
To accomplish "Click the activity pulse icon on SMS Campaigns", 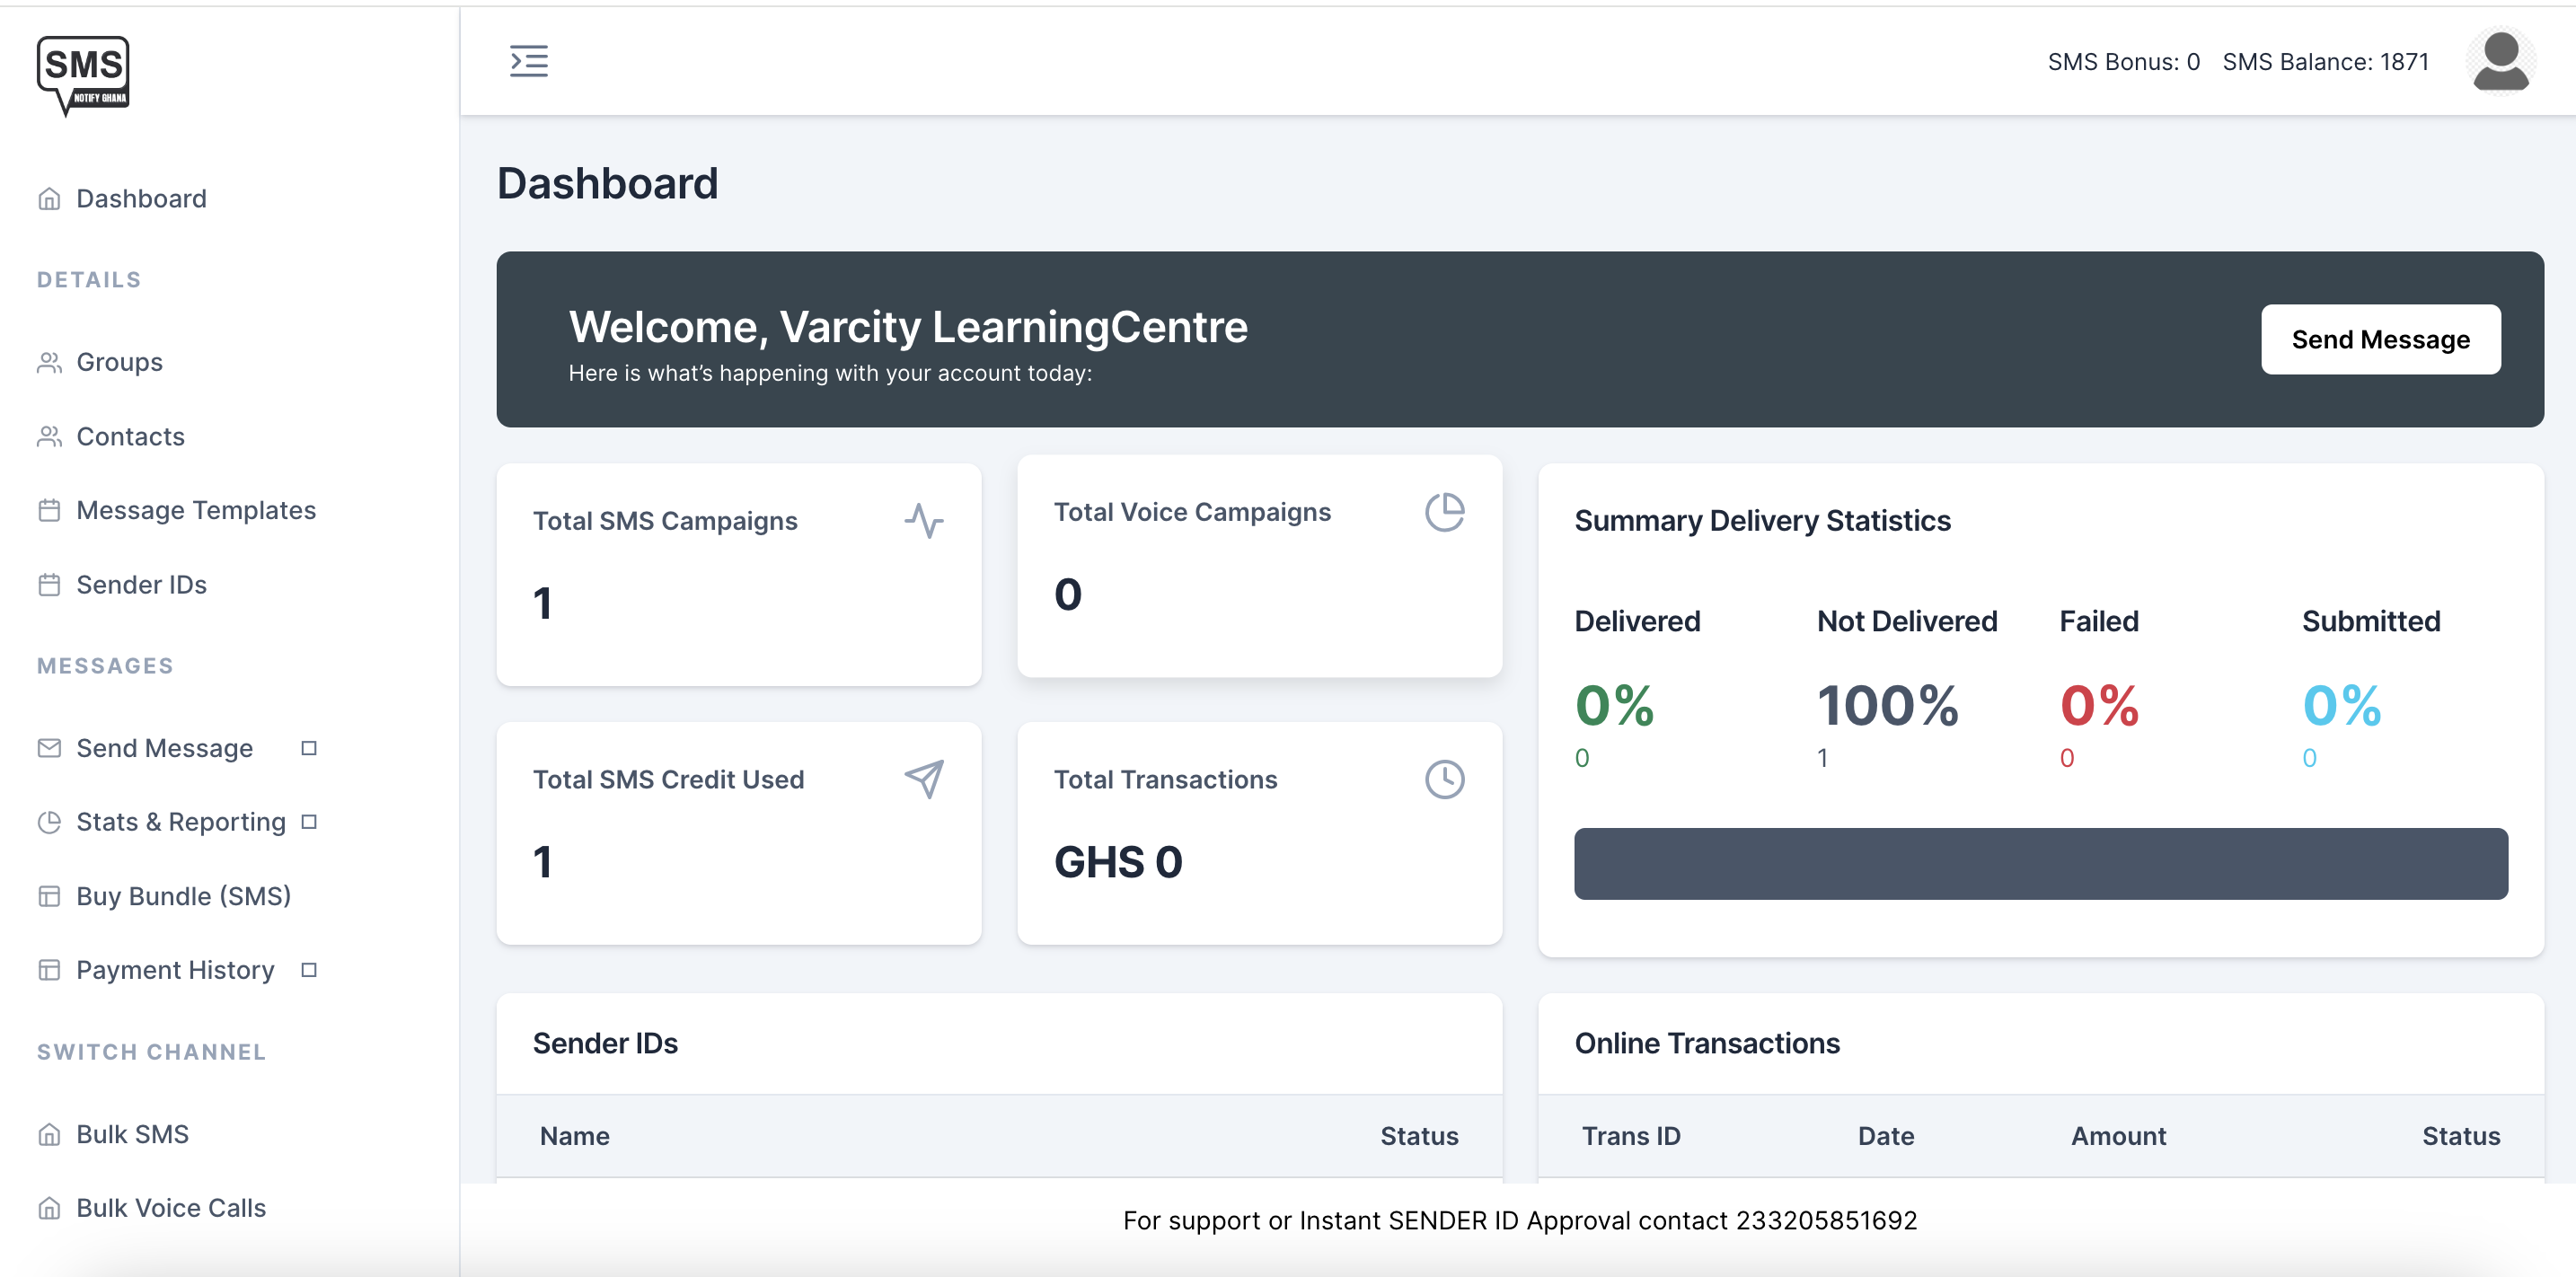I will point(924,521).
